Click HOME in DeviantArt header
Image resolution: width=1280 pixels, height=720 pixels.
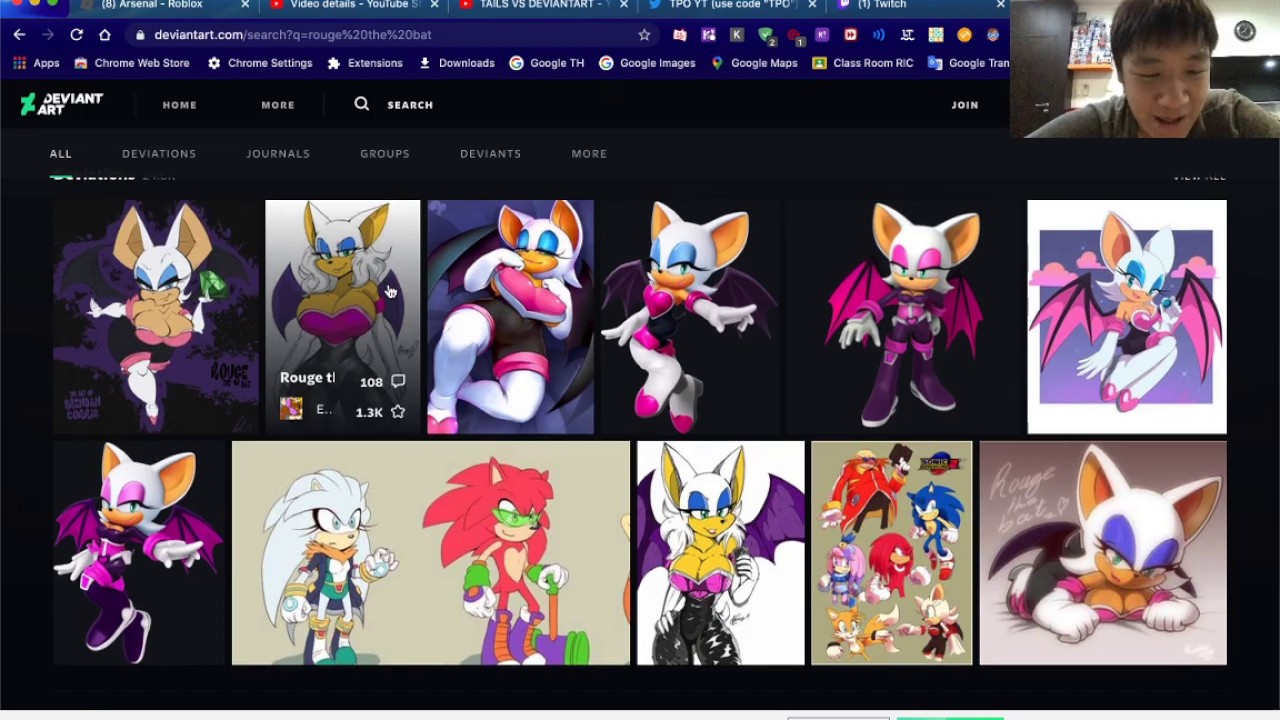[180, 105]
